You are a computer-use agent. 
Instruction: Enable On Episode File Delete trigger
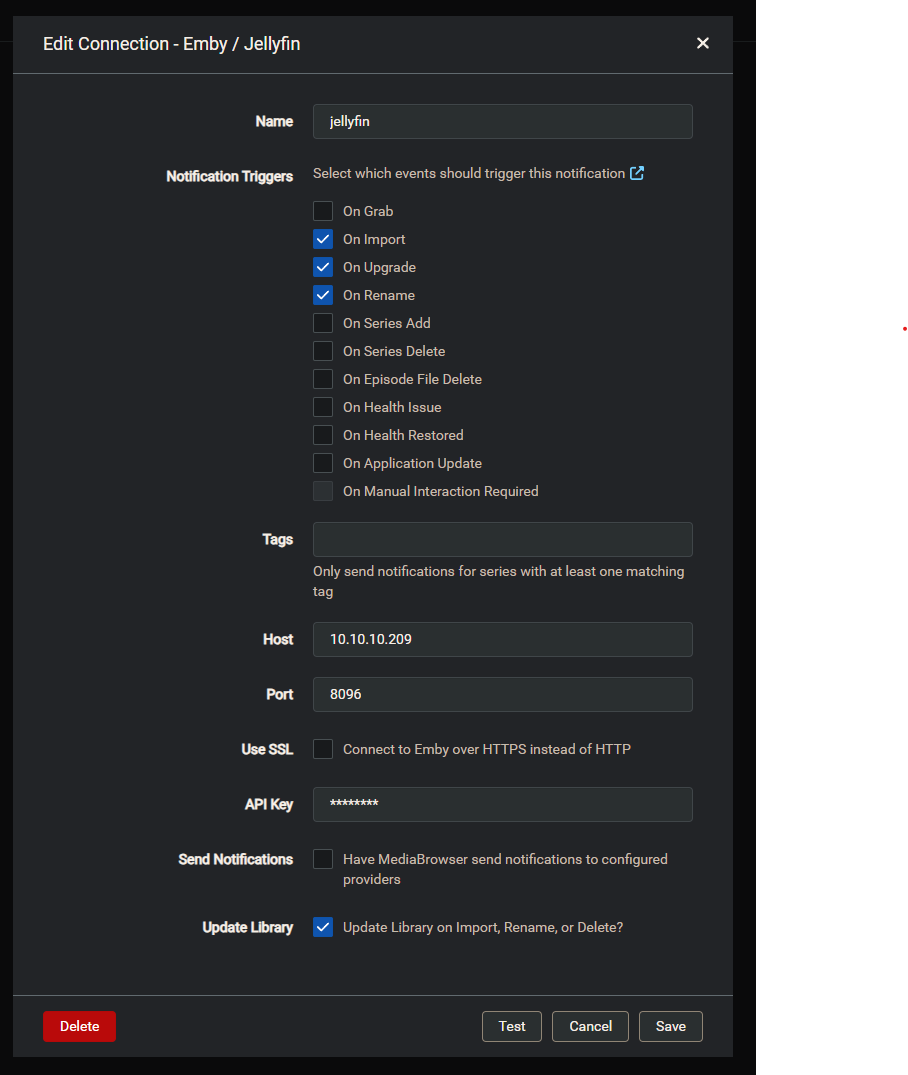(323, 379)
